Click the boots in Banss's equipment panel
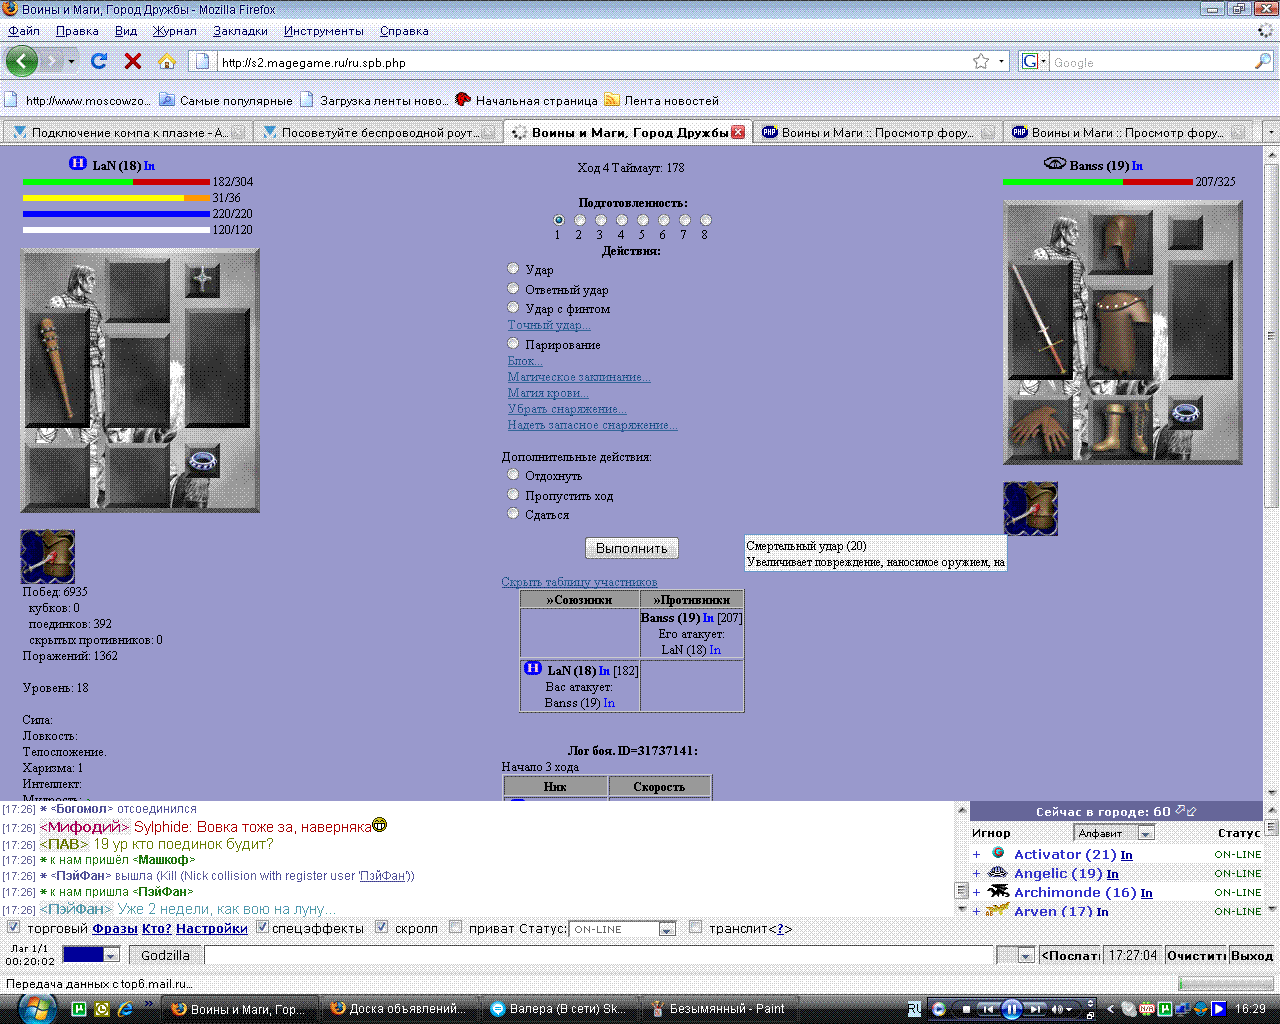This screenshot has width=1280, height=1024. click(x=1121, y=428)
